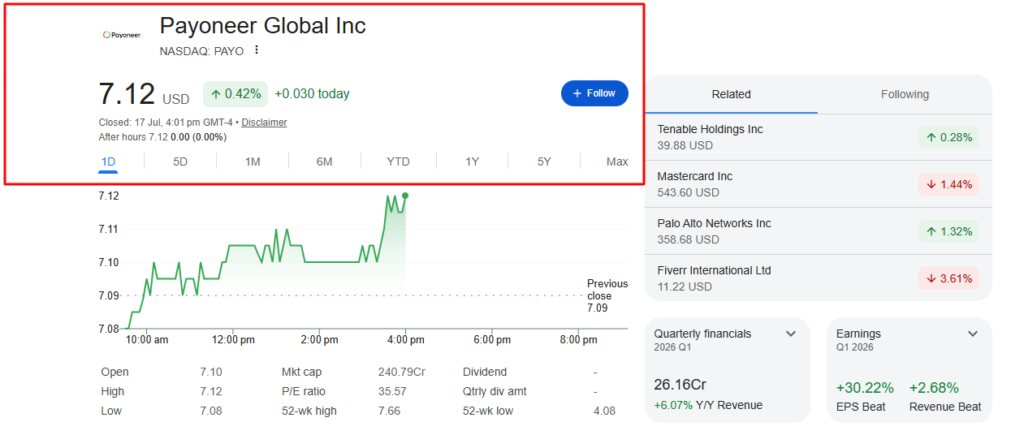Click the +30.22% EPS Beat value
The image size is (1024, 435).
point(865,388)
